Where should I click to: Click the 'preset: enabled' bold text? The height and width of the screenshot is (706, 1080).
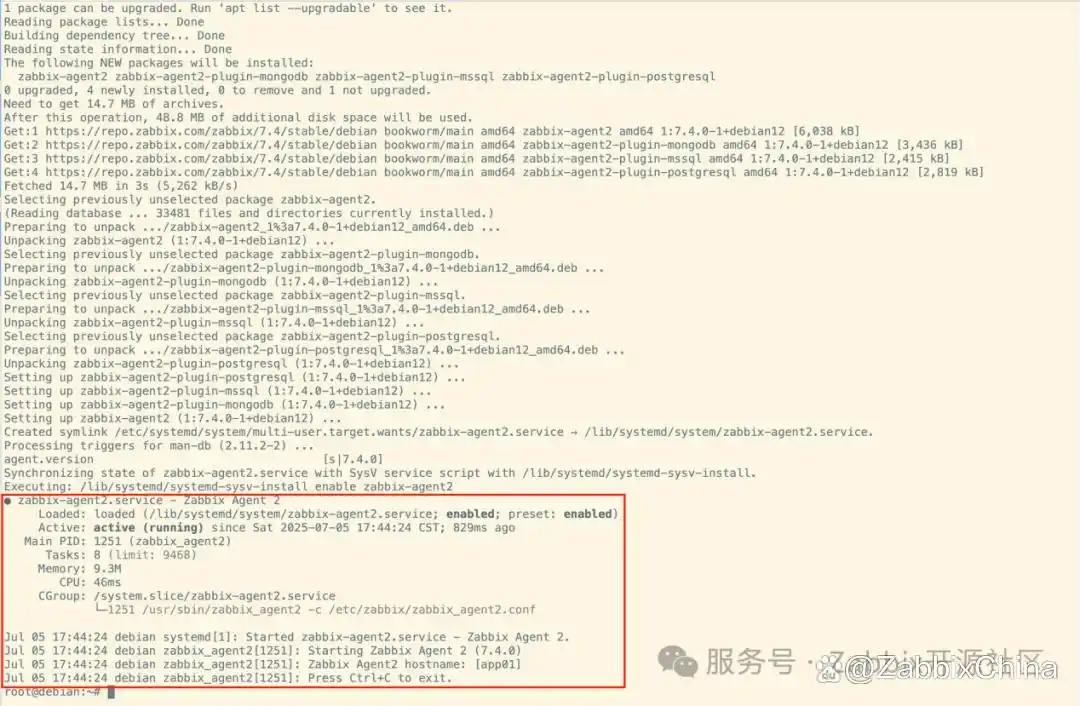(x=563, y=514)
